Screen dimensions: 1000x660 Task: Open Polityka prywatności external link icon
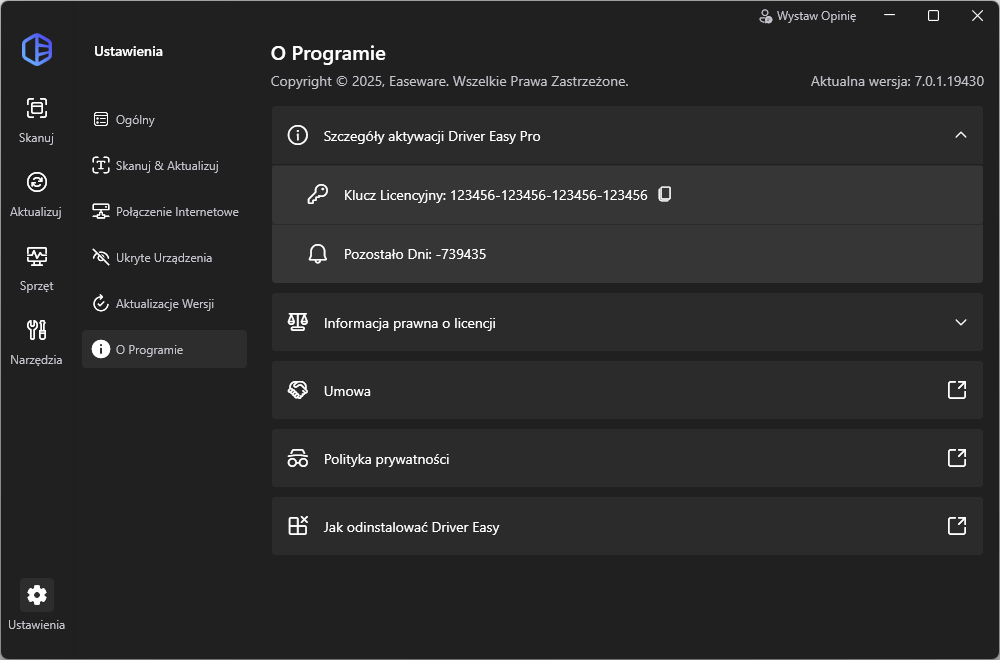tap(957, 458)
